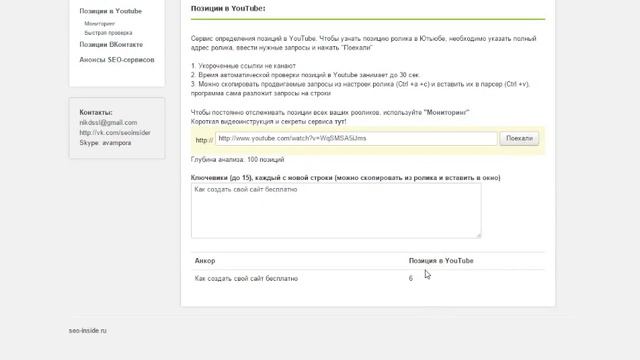Screen dimensions: 640x360
Task: Open the Позиции ВКонтакте link
Action: pos(111,44)
